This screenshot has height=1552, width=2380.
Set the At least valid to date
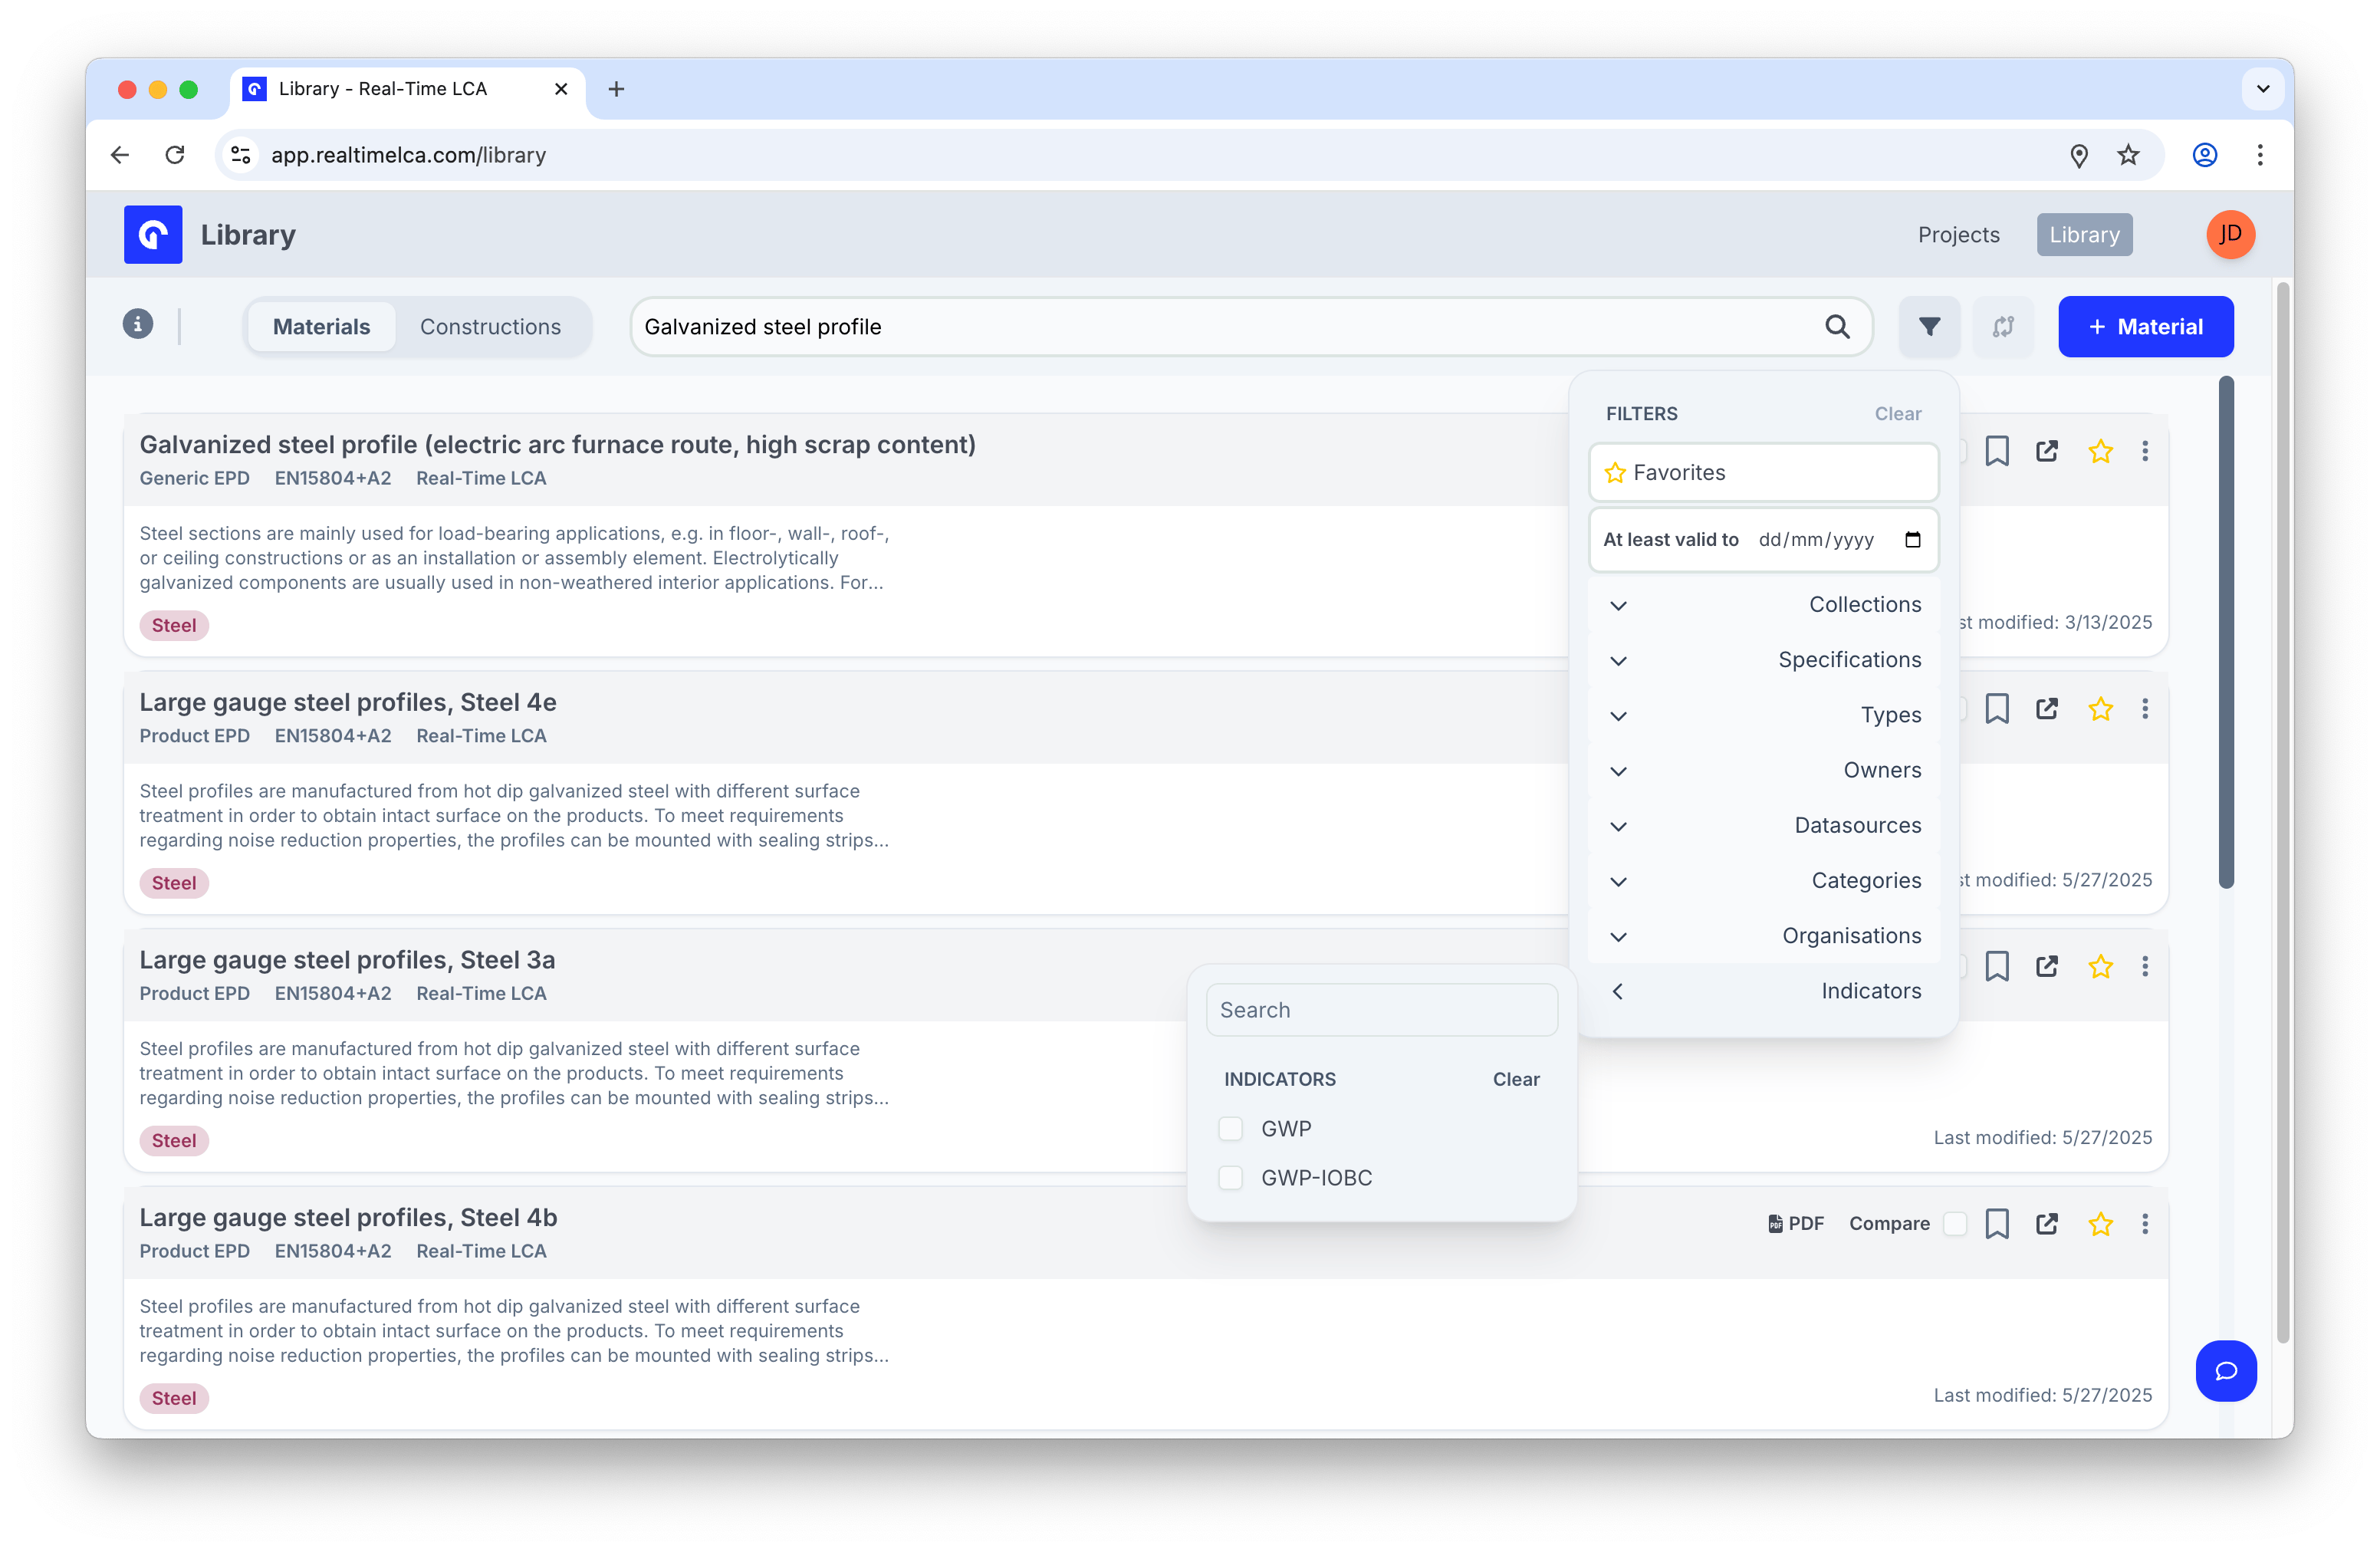click(x=1764, y=540)
